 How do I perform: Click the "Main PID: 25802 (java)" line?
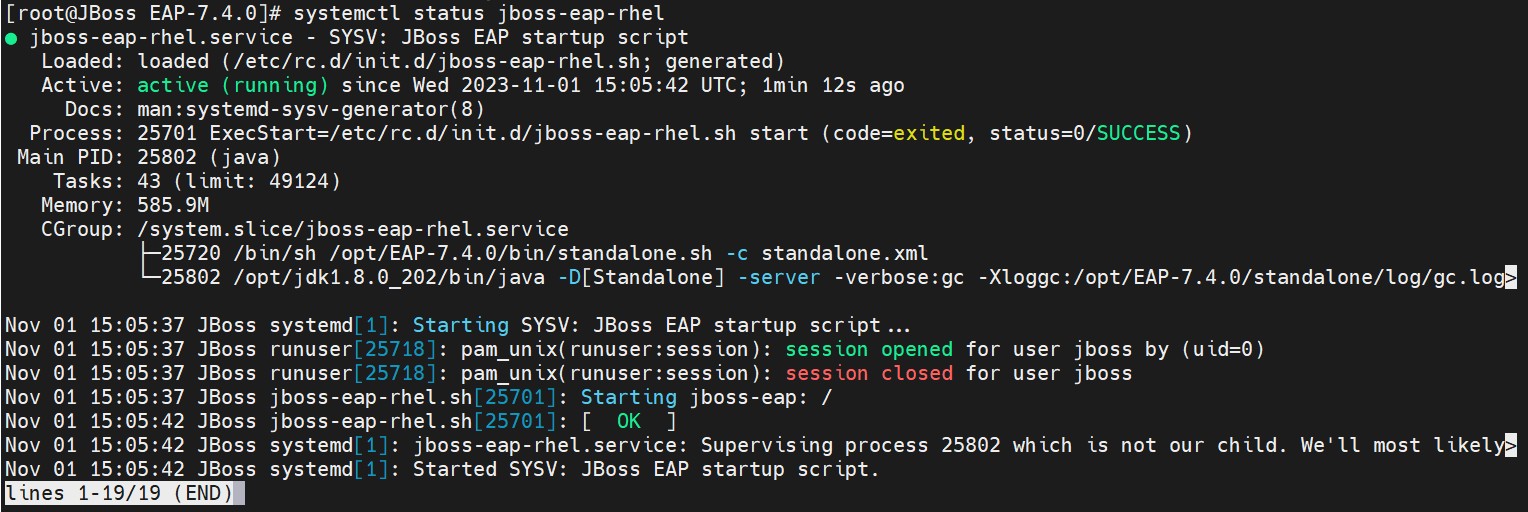coord(149,158)
